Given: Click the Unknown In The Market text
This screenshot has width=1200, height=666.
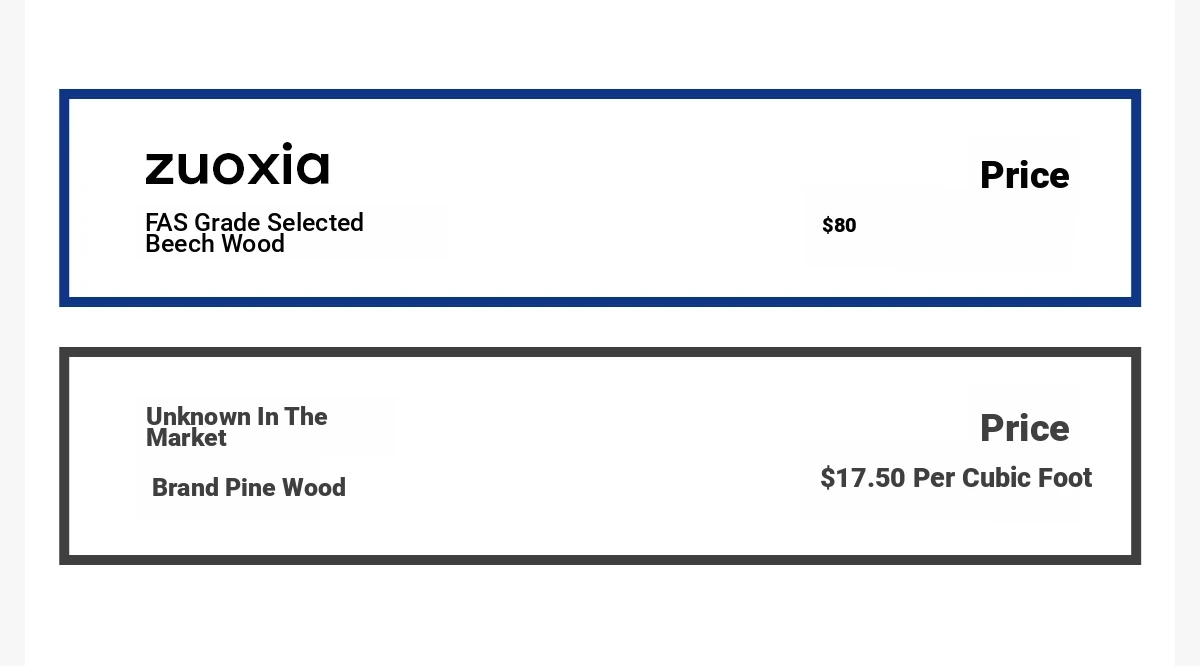Looking at the screenshot, I should point(237,427).
